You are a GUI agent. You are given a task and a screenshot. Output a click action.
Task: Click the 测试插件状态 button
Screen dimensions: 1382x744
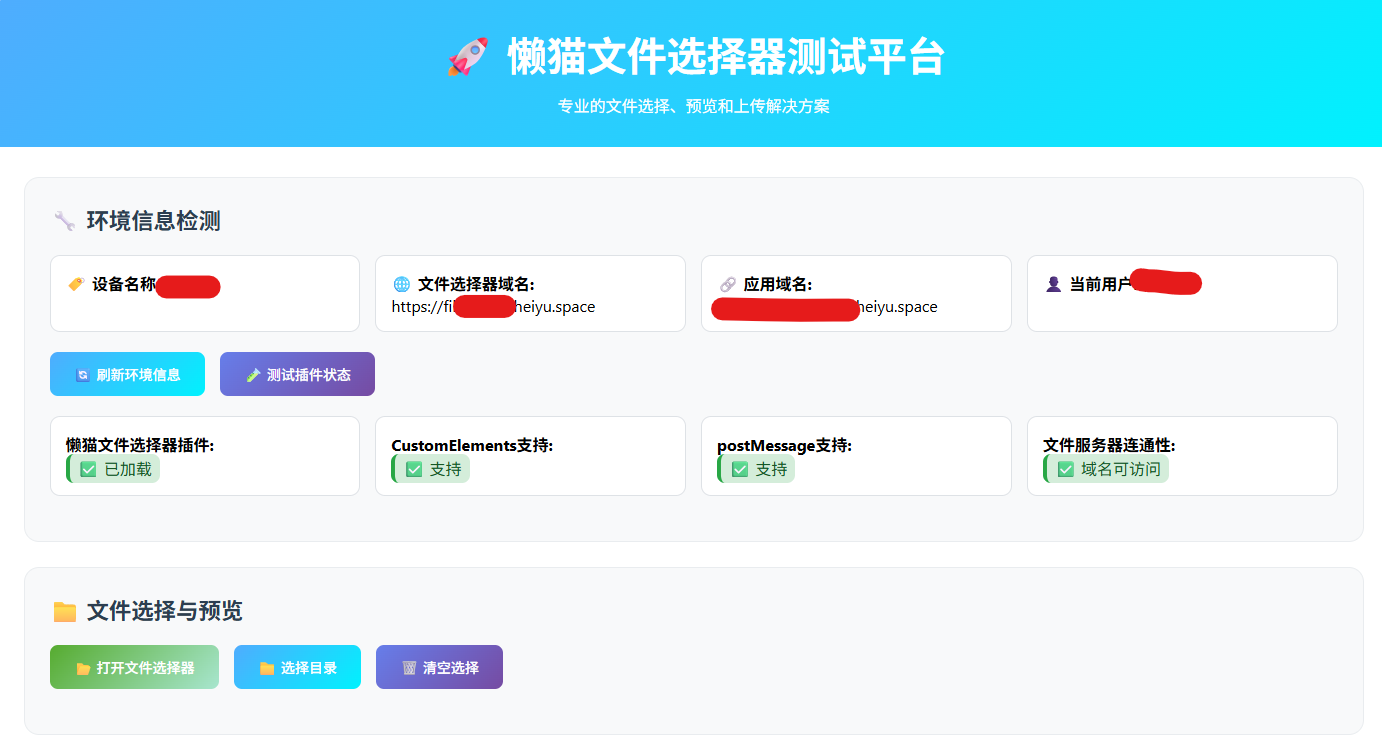pos(297,374)
